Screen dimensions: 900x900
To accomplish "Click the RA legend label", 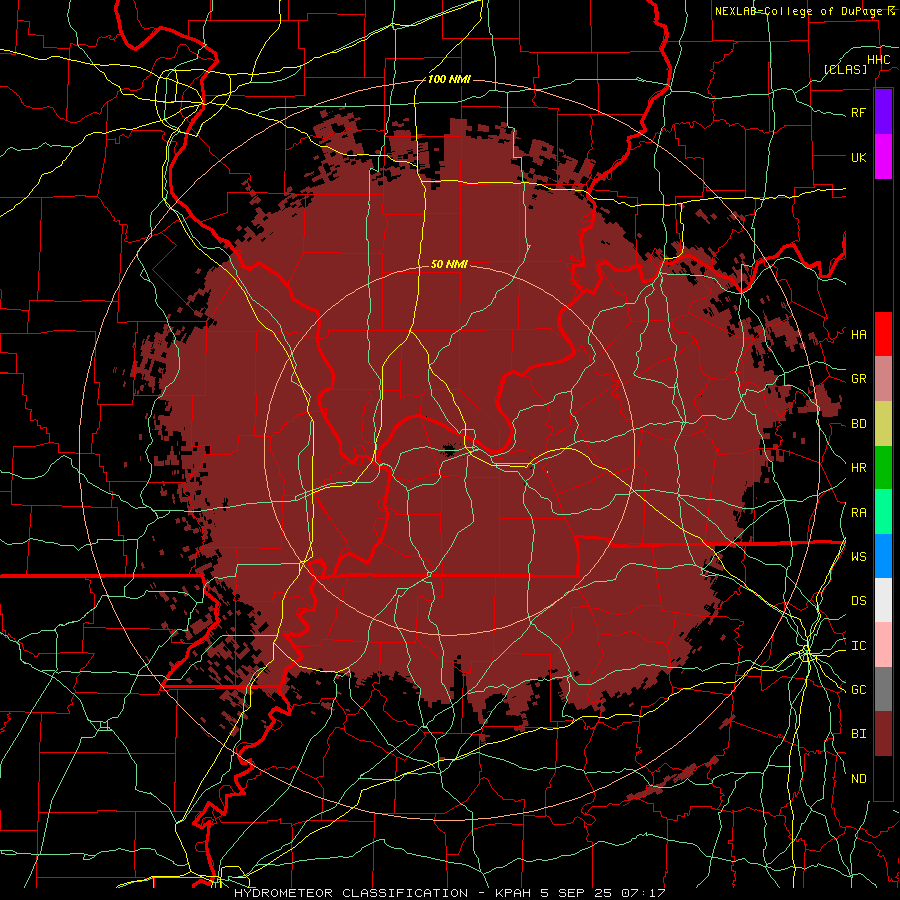I will [858, 513].
